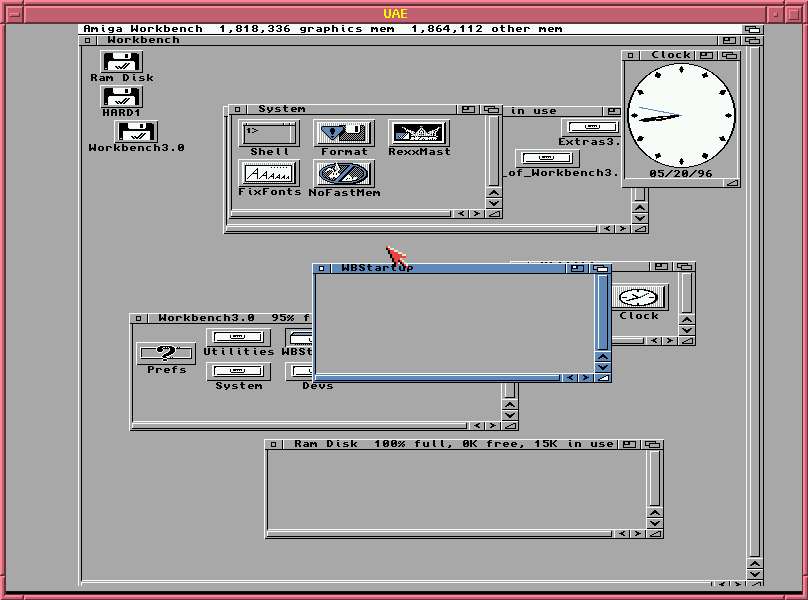
Task: Click the up arrow in the Ram Disk window
Action: coord(654,513)
